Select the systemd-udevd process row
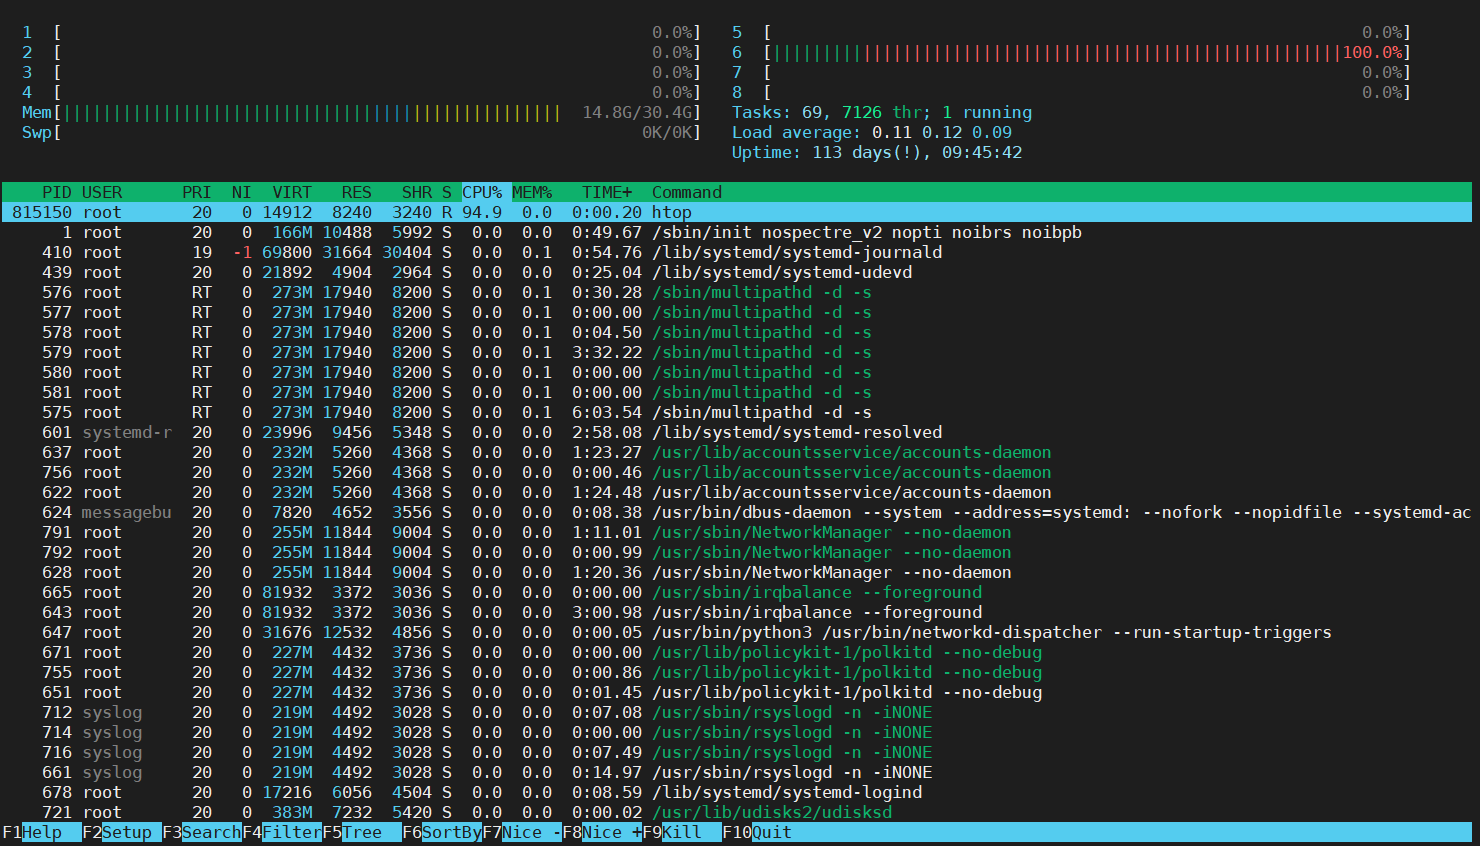The height and width of the screenshot is (846, 1480). (x=737, y=272)
